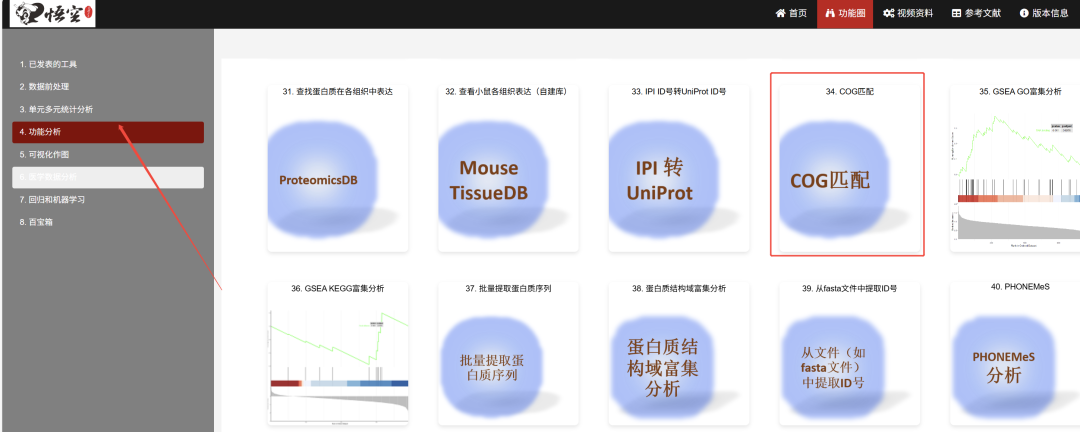This screenshot has height=432, width=1080.
Task: Select sidebar item 5. 可视化作图
Action: tap(108, 154)
